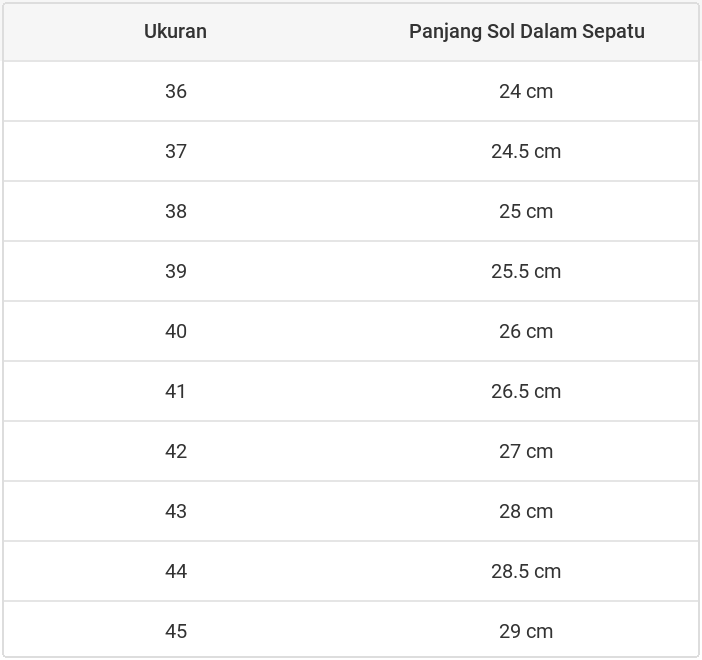This screenshot has height=660, width=702.
Task: Click the 26 cm length value
Action: [x=526, y=331]
